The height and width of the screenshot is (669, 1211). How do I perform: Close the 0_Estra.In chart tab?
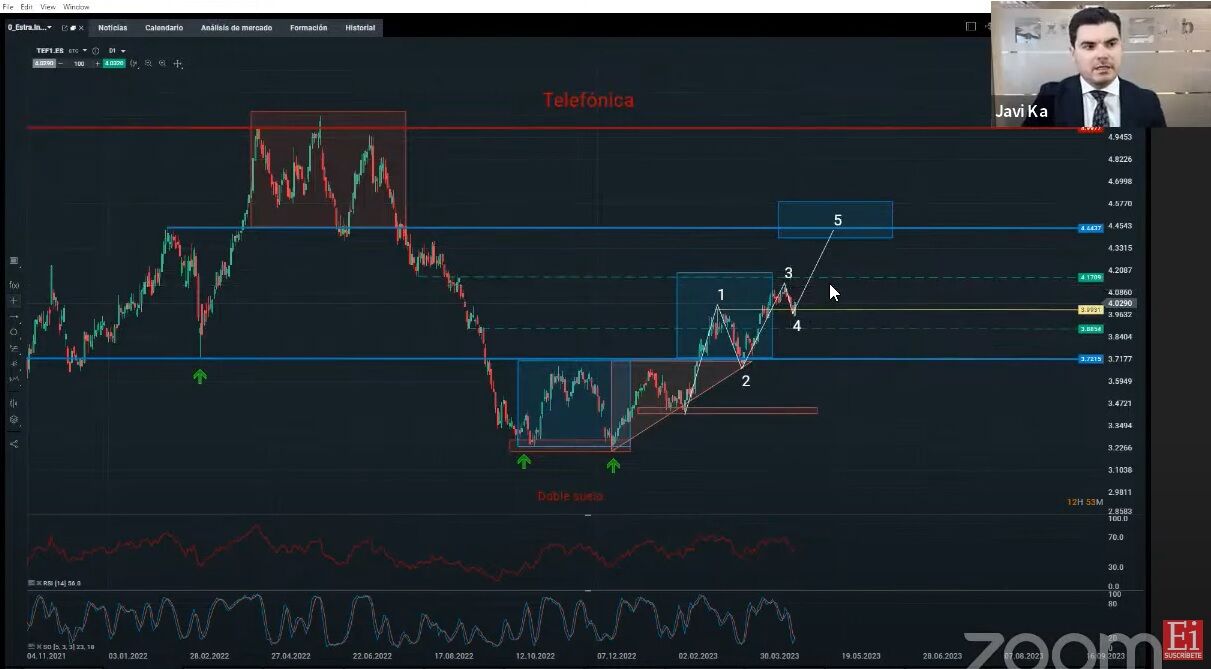click(81, 28)
